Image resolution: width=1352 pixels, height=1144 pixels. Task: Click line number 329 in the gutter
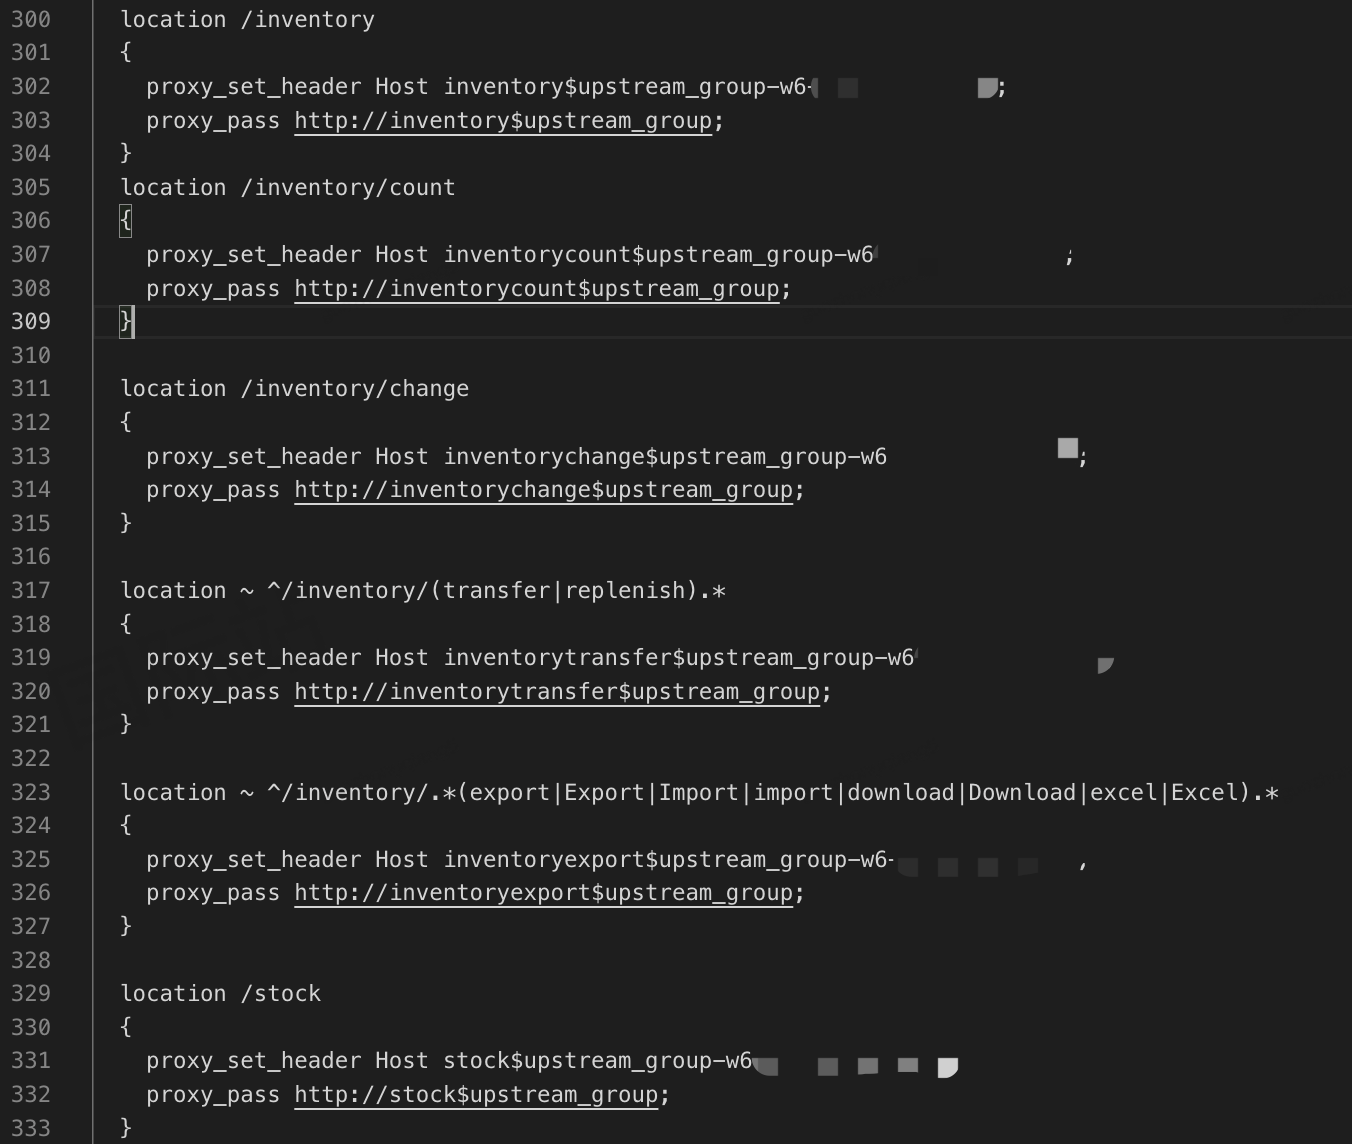[x=31, y=994]
